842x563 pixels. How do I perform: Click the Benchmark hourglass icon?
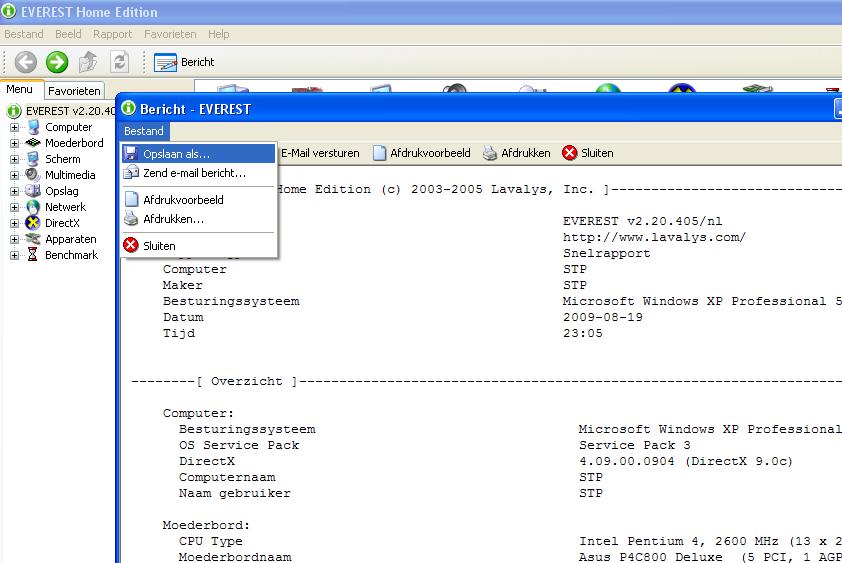33,255
